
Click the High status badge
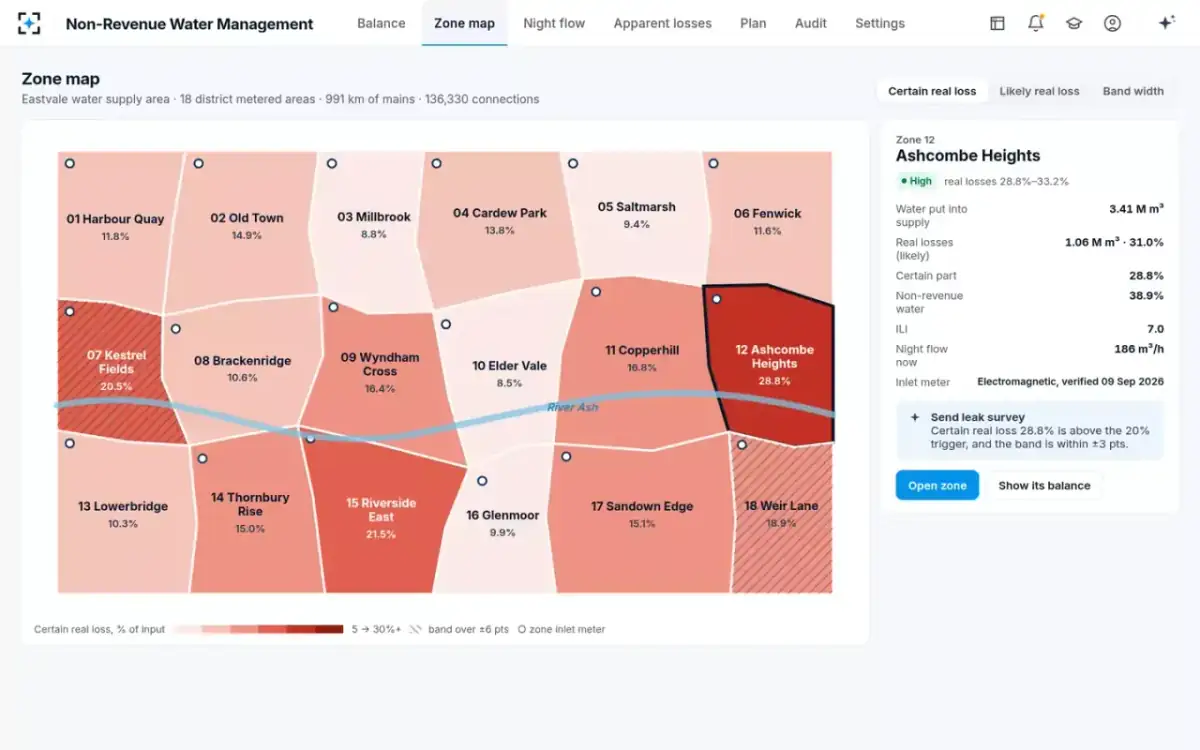[916, 181]
